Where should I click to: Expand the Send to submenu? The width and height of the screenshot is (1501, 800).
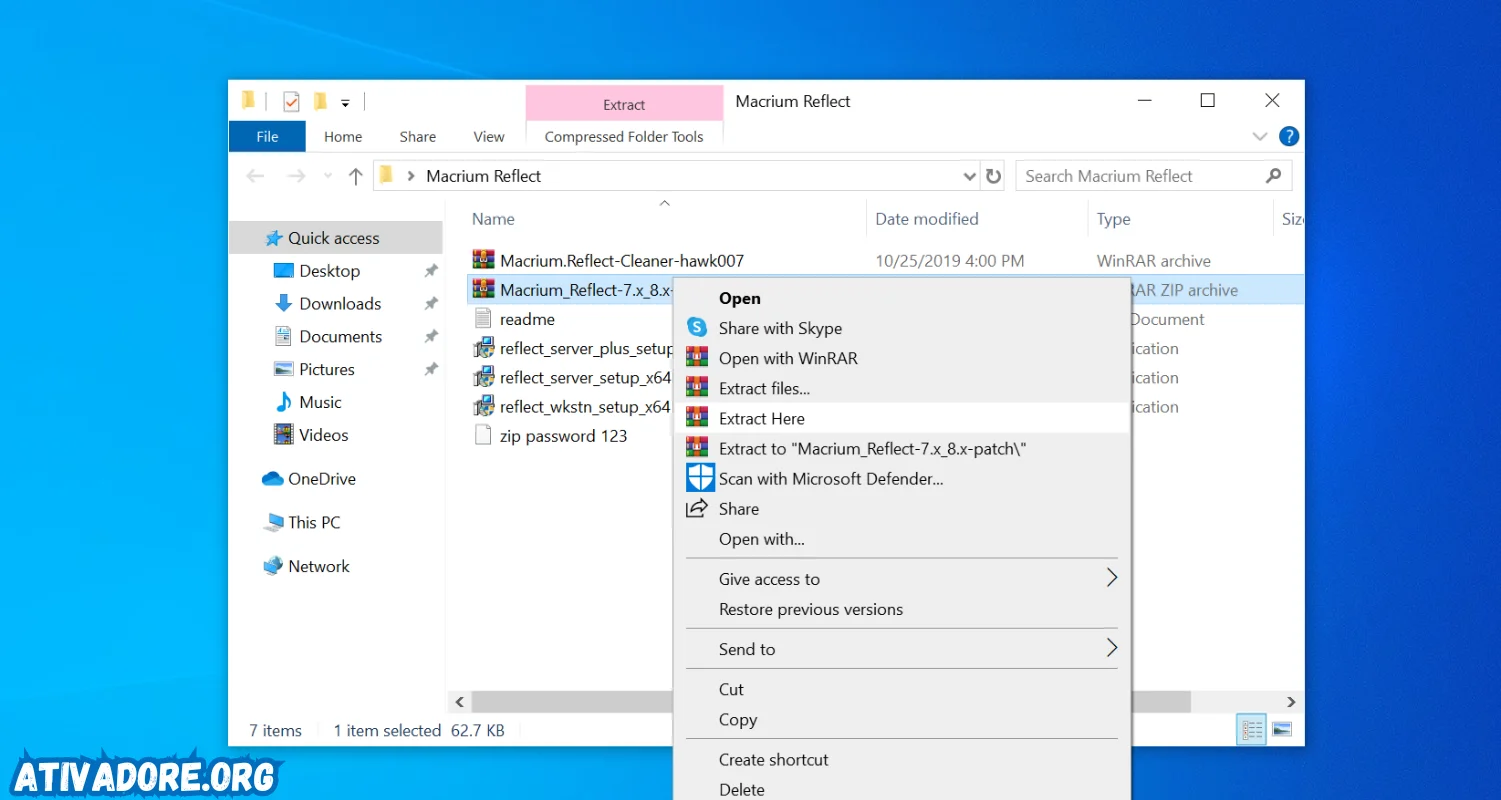click(x=1111, y=647)
